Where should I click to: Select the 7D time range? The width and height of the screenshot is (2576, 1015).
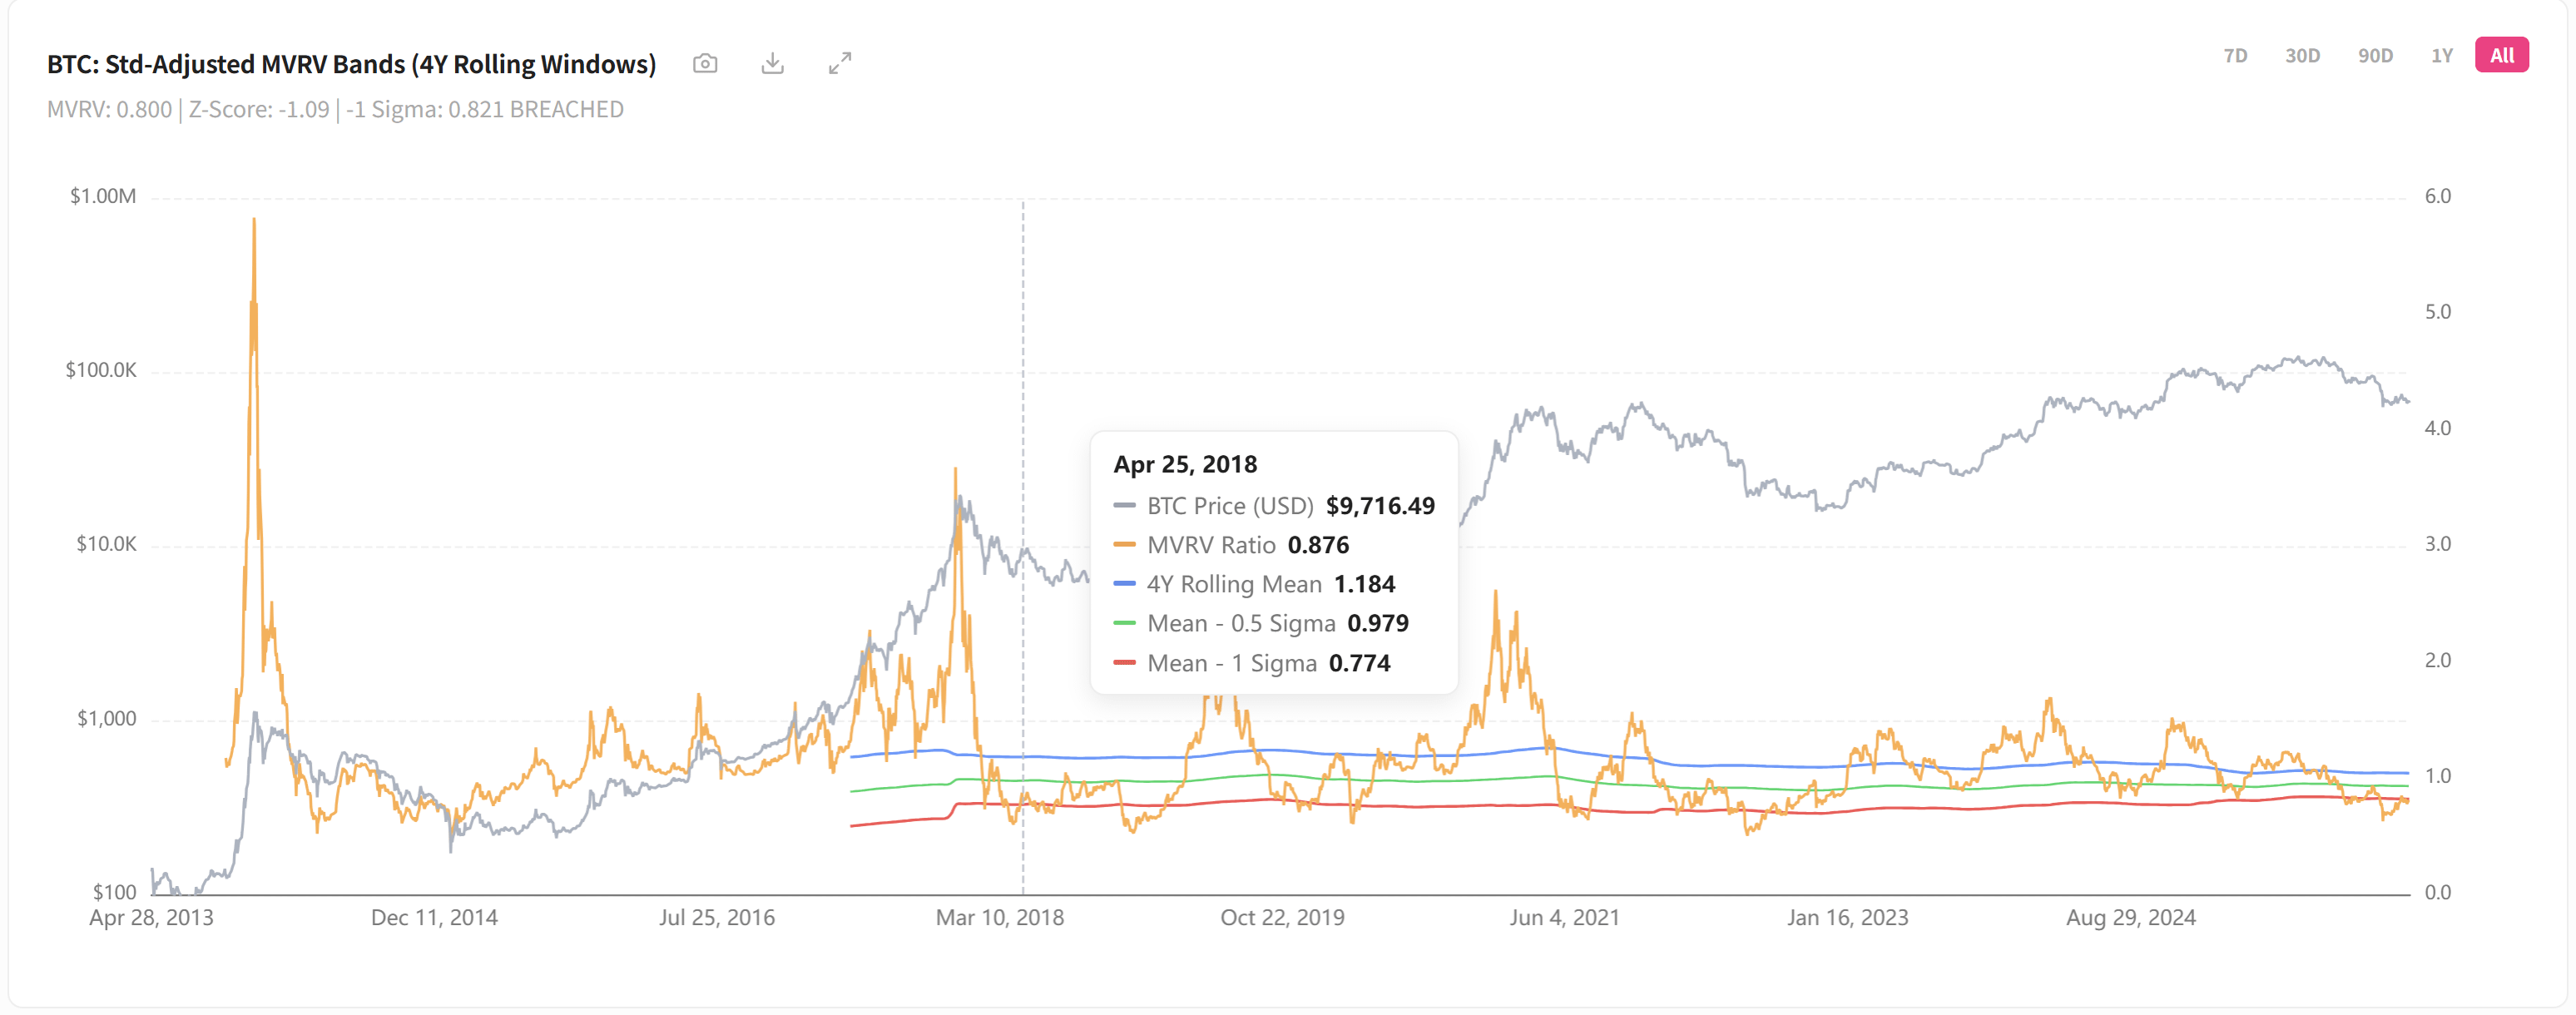pos(2235,56)
